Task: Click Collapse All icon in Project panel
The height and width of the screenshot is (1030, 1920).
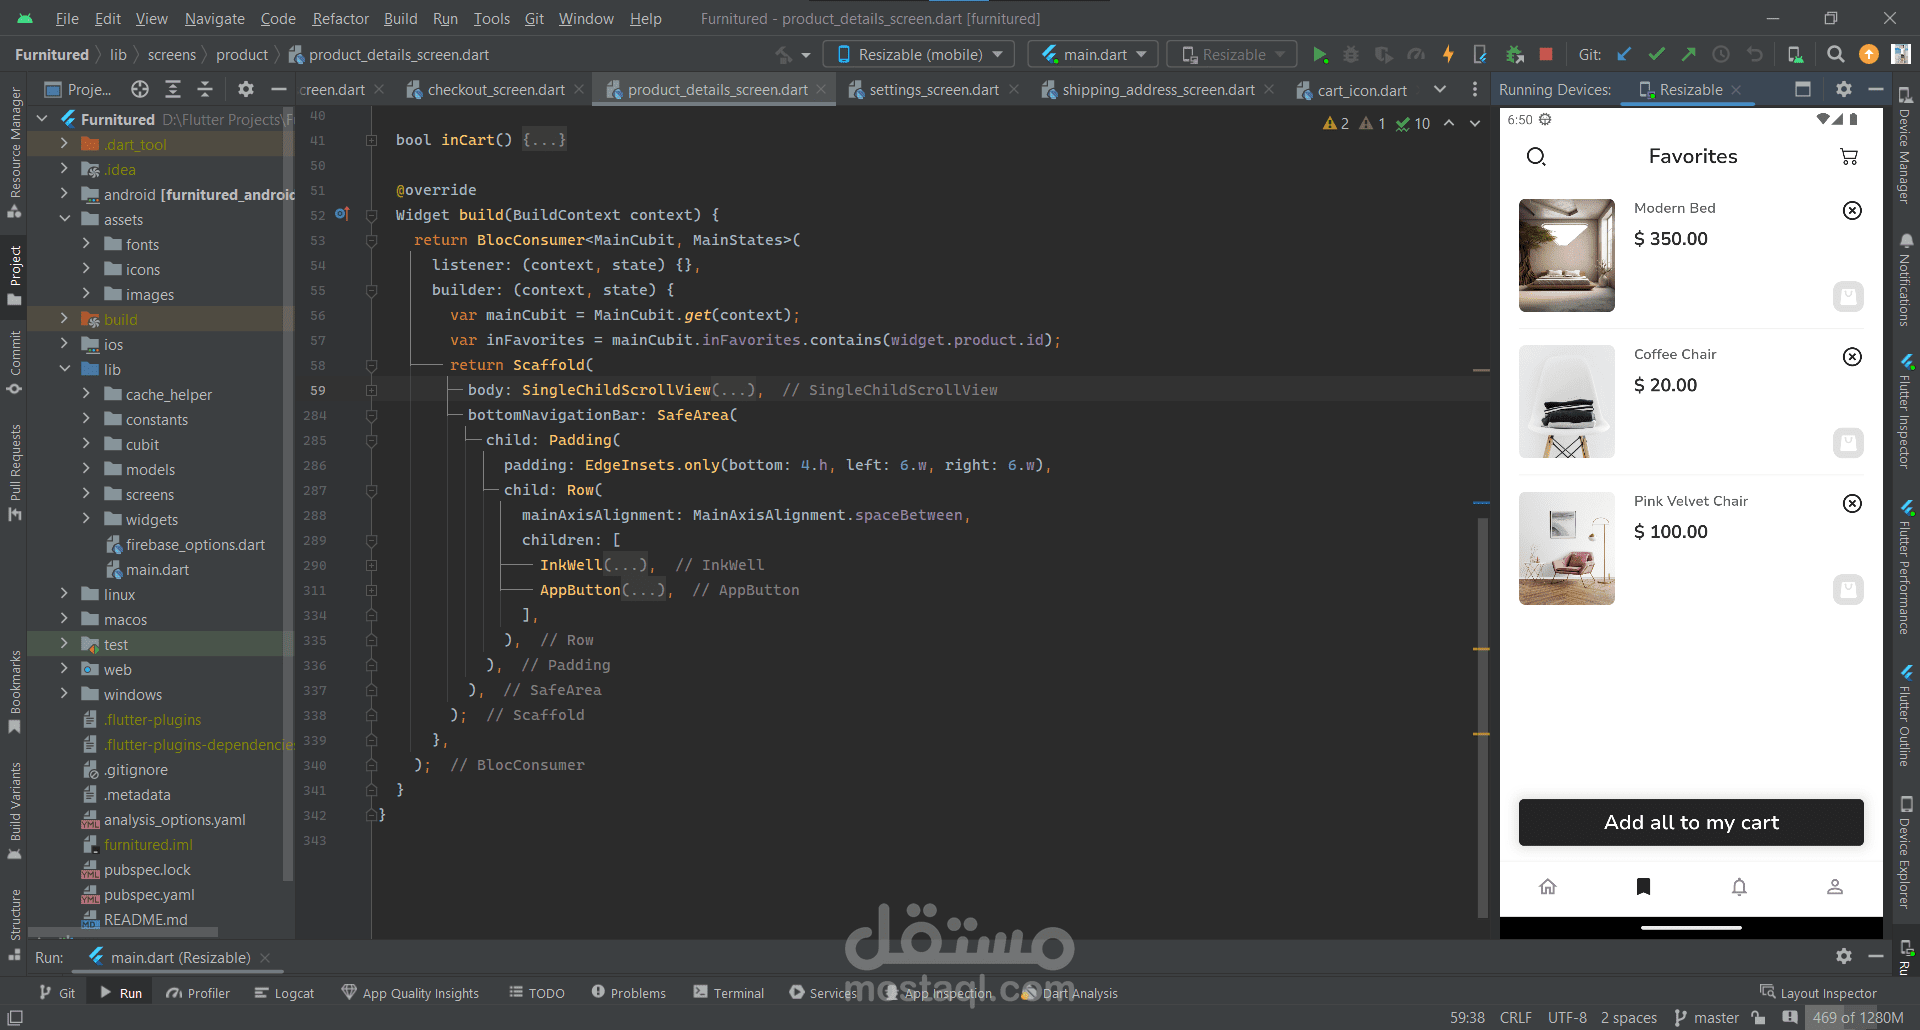Action: pyautogui.click(x=205, y=90)
